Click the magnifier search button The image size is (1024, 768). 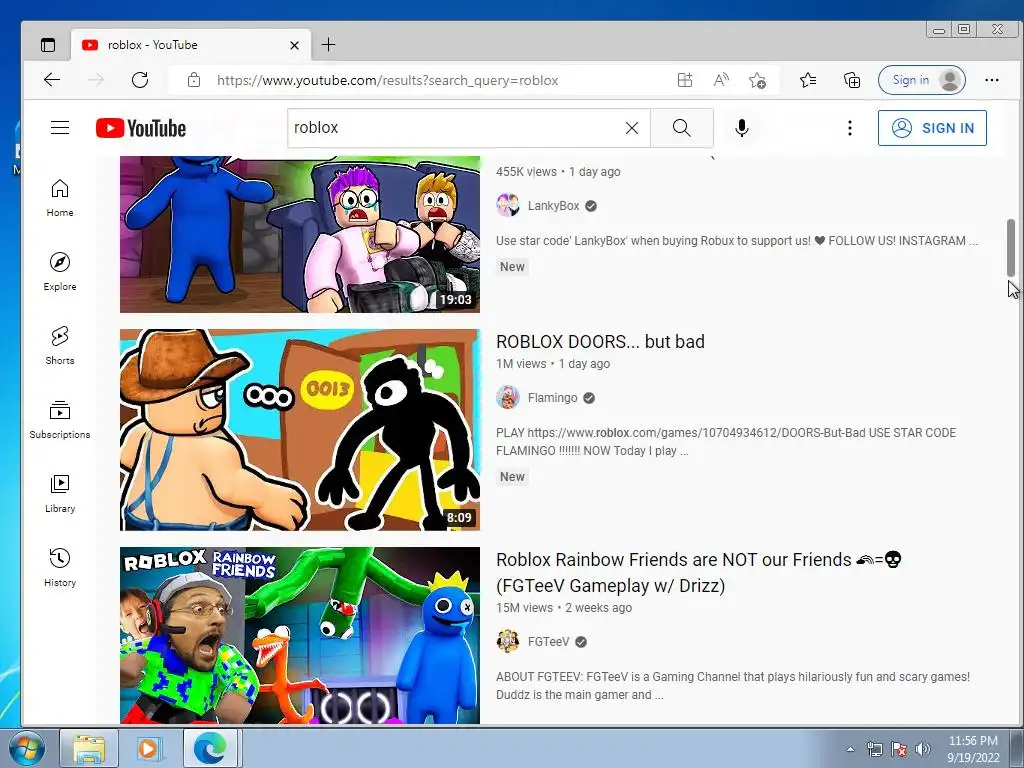click(682, 128)
